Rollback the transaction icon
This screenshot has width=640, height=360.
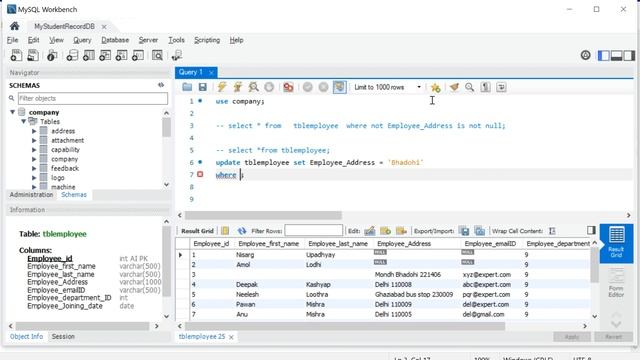[x=323, y=87]
